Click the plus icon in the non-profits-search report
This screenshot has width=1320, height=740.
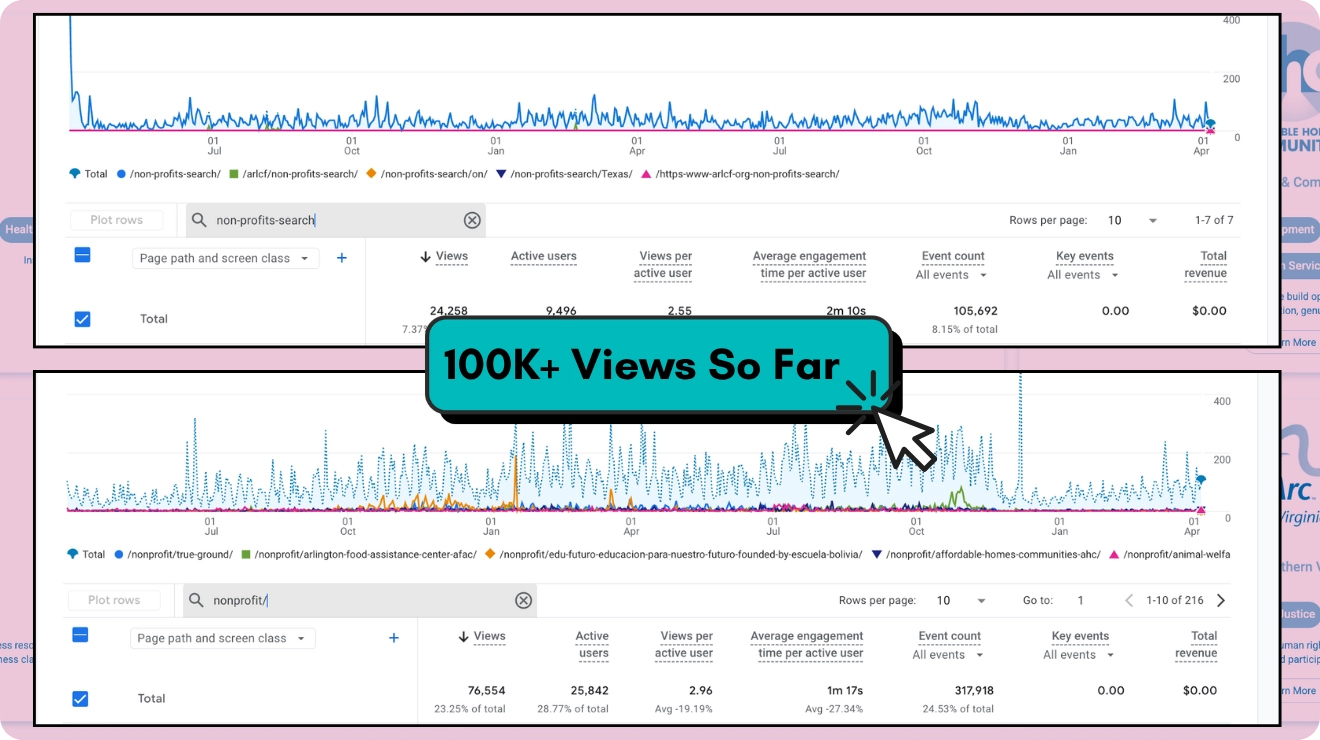point(341,258)
